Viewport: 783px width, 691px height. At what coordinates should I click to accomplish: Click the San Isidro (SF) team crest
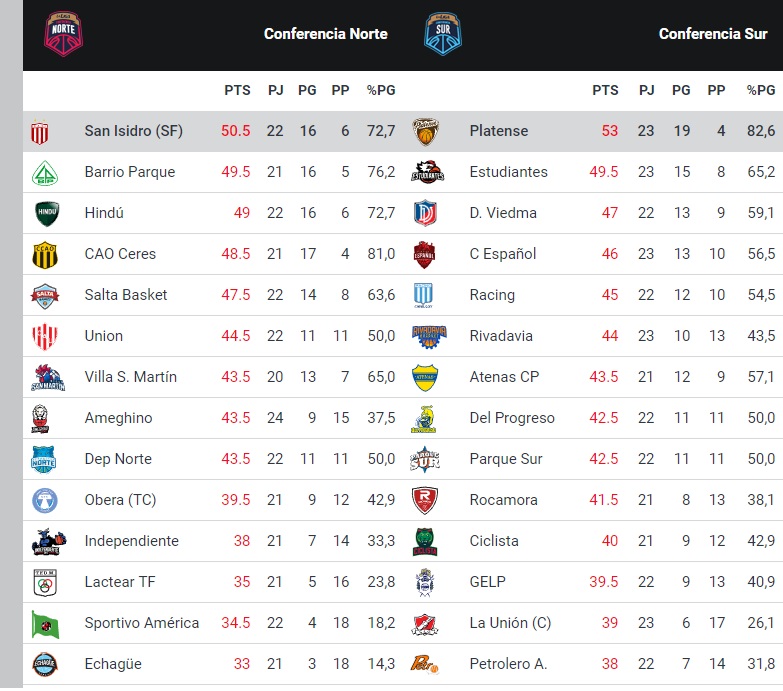(x=40, y=131)
